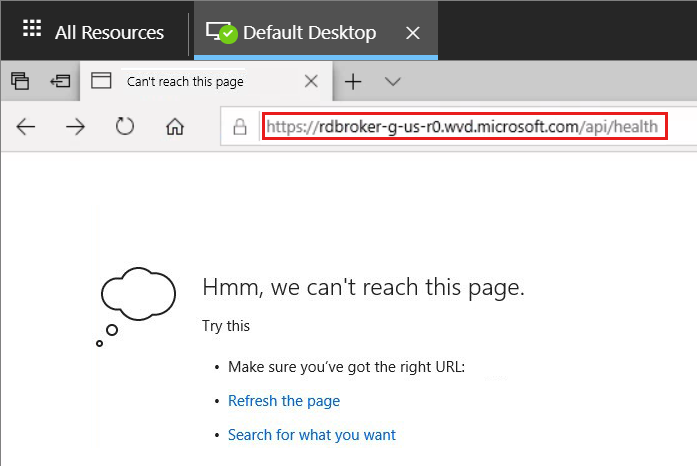Go to the home page
The height and width of the screenshot is (466, 697).
pyautogui.click(x=175, y=127)
